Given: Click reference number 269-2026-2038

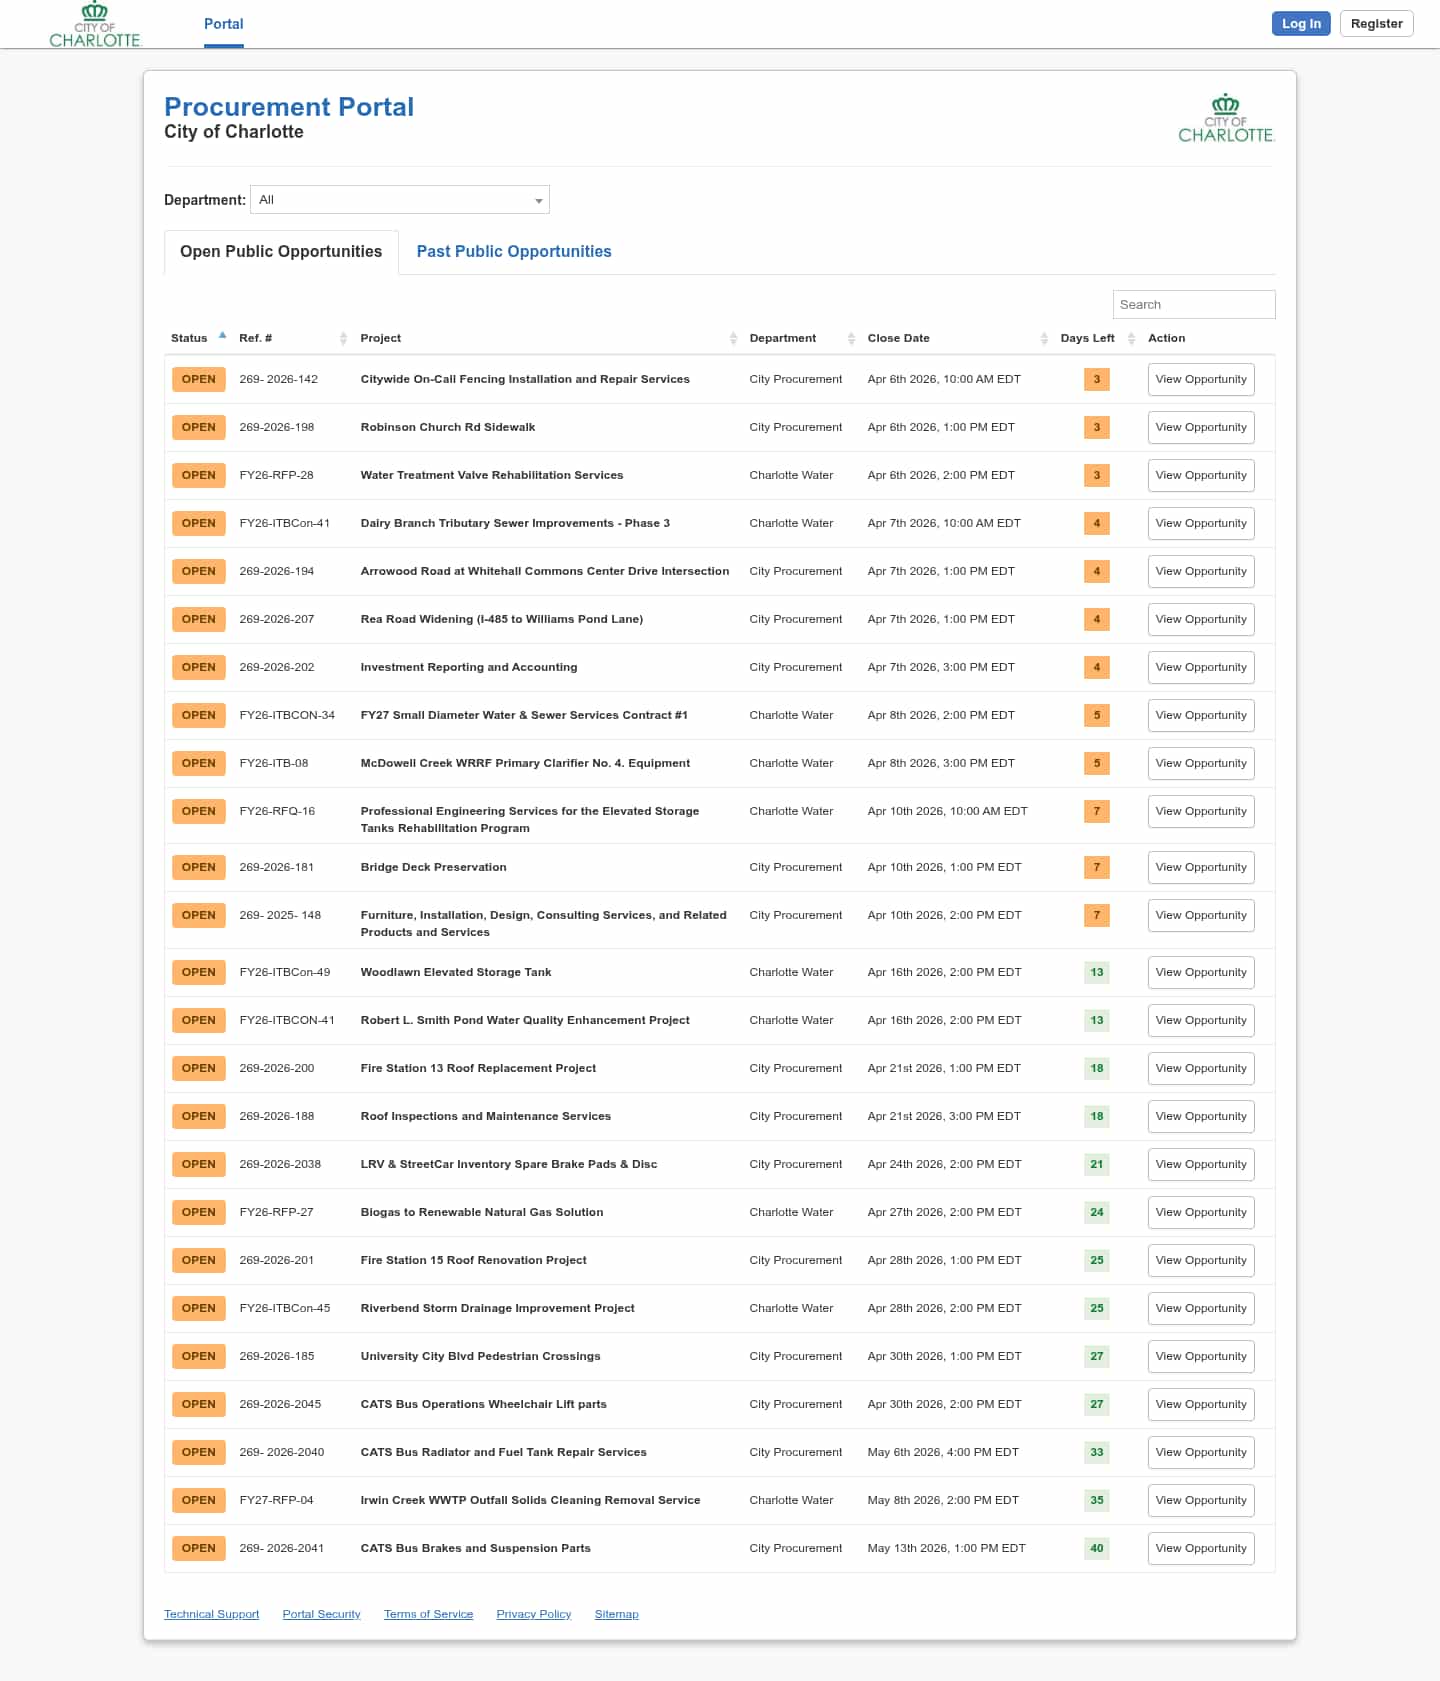Looking at the screenshot, I should 280,1165.
